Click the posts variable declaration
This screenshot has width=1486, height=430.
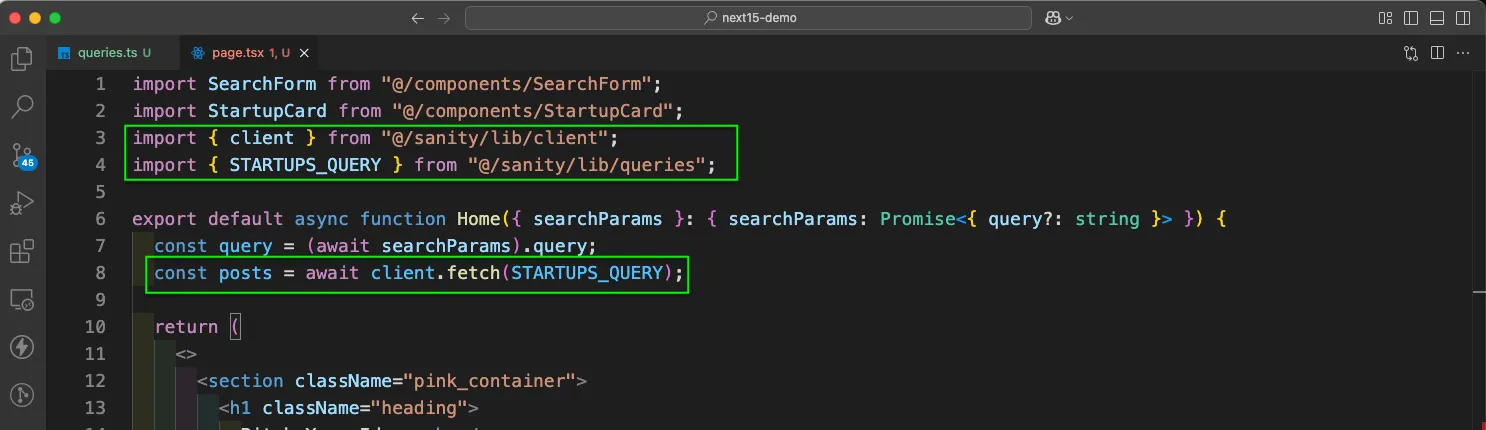[245, 273]
